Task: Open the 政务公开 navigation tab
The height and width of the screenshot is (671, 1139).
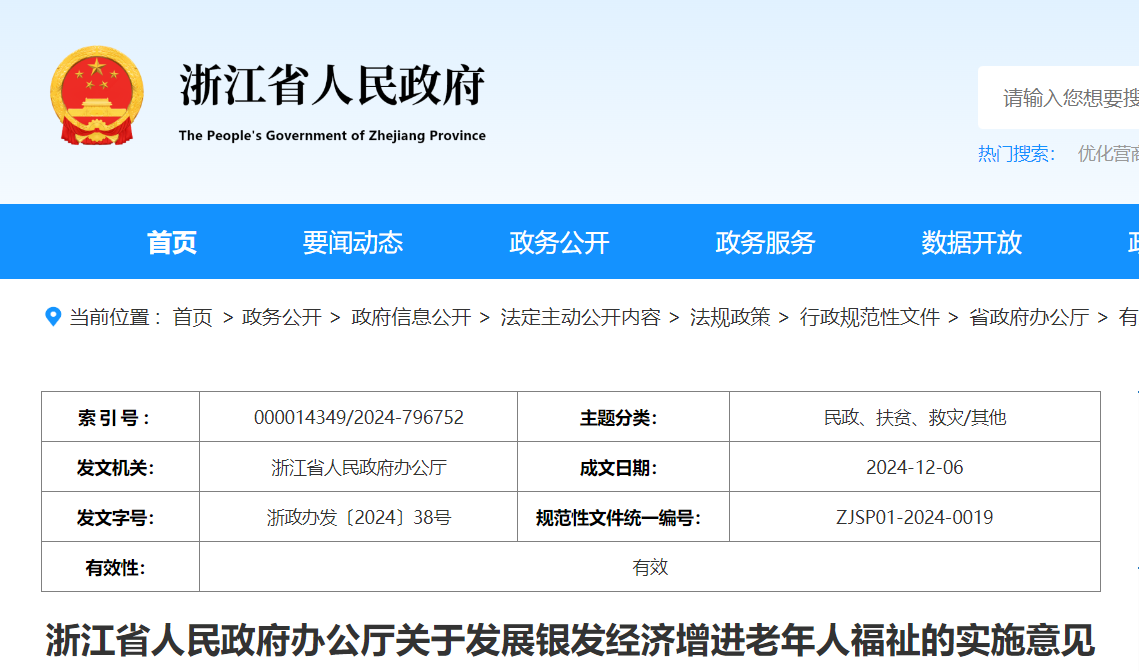Action: pos(559,242)
